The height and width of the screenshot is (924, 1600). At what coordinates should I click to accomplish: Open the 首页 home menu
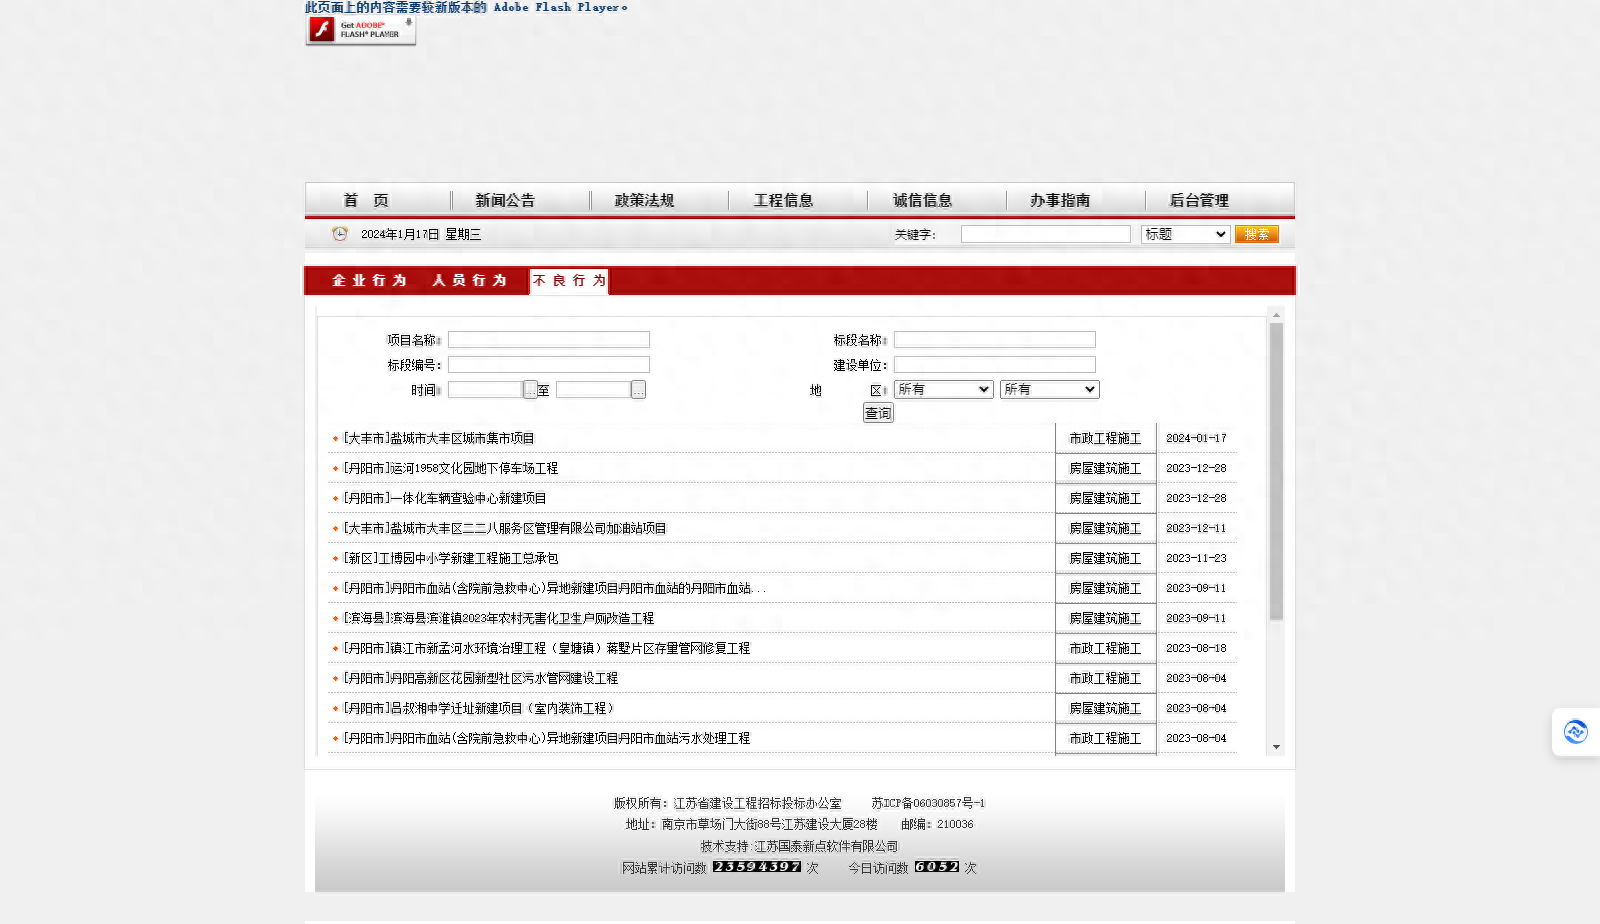coord(366,200)
